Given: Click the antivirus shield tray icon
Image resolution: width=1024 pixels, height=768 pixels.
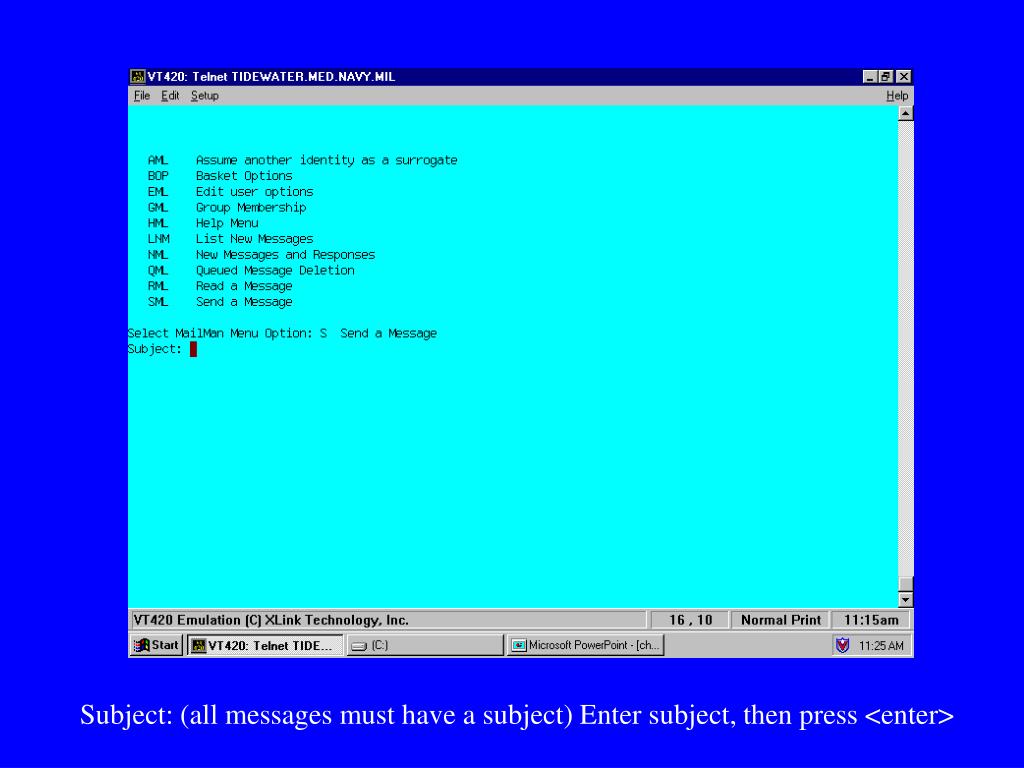Looking at the screenshot, I should tap(842, 645).
